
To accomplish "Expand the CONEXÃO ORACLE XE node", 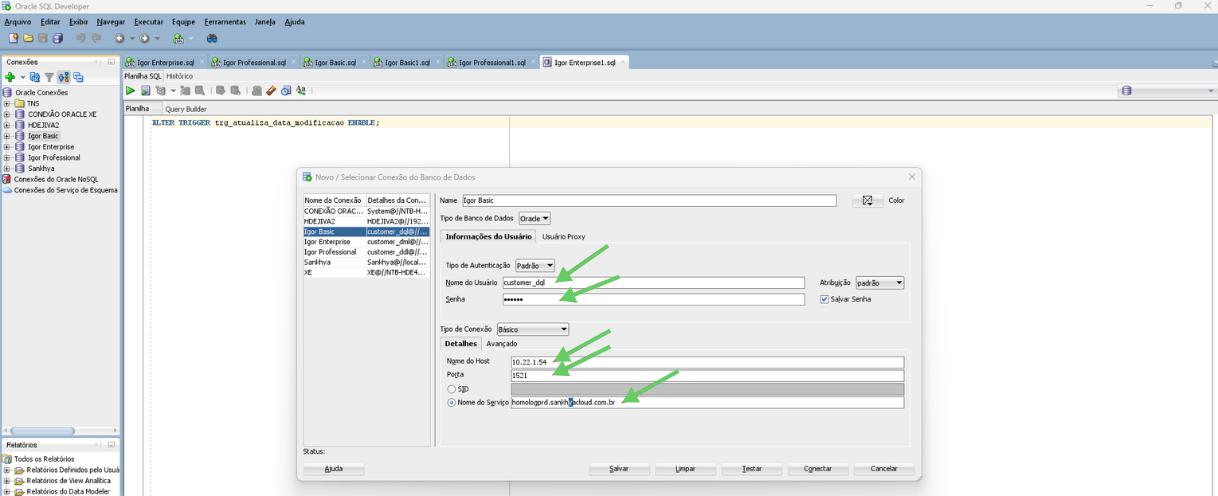I will (x=7, y=114).
